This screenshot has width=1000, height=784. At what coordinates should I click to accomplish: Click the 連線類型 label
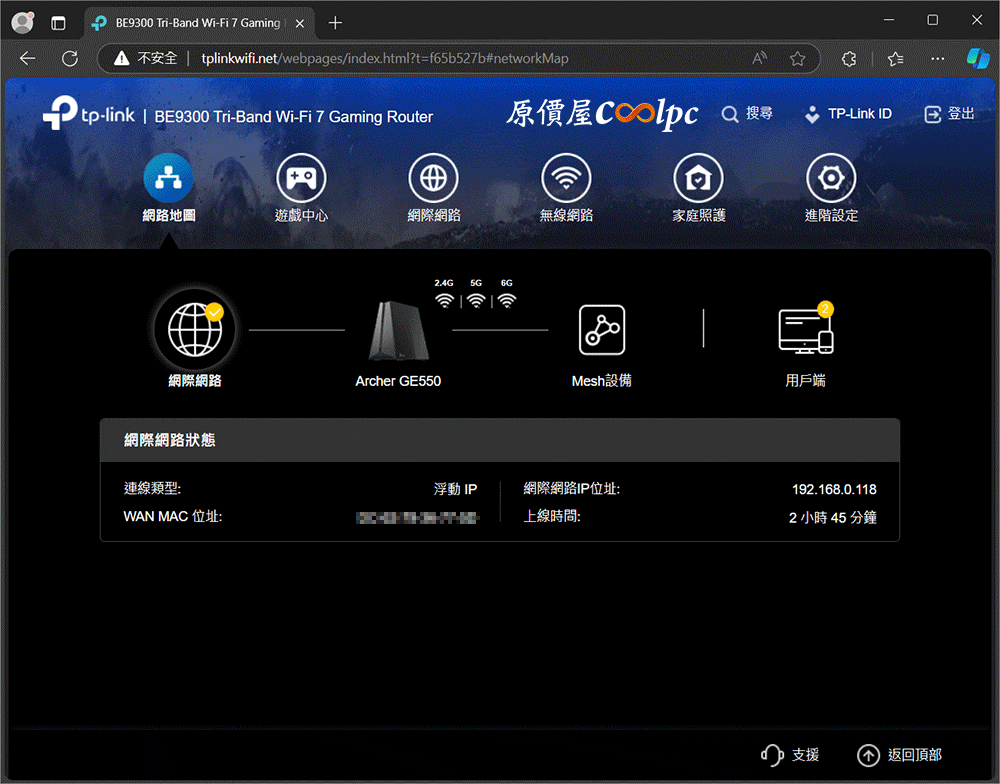coord(152,489)
